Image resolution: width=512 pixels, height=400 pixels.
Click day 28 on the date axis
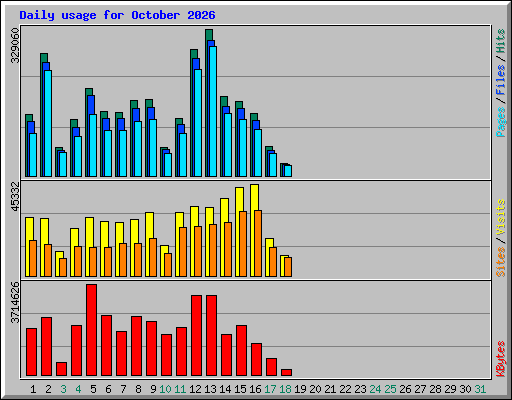[x=435, y=389]
